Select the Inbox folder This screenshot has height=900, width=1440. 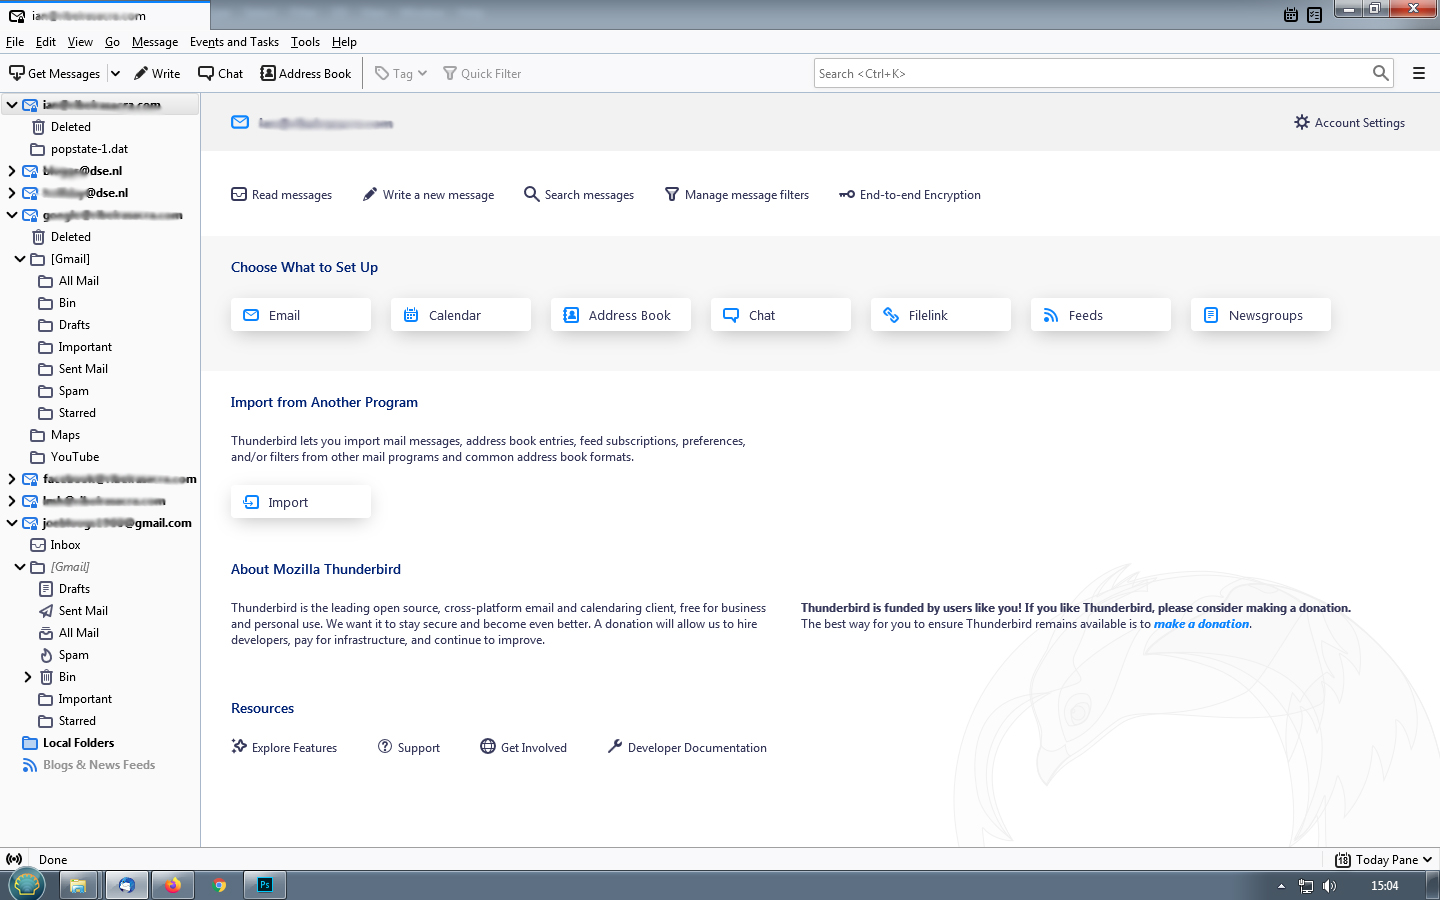click(x=65, y=545)
